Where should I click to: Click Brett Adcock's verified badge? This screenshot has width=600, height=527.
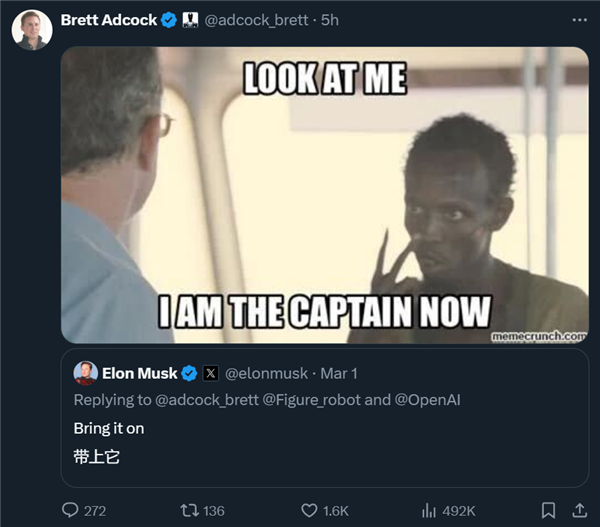[x=170, y=20]
